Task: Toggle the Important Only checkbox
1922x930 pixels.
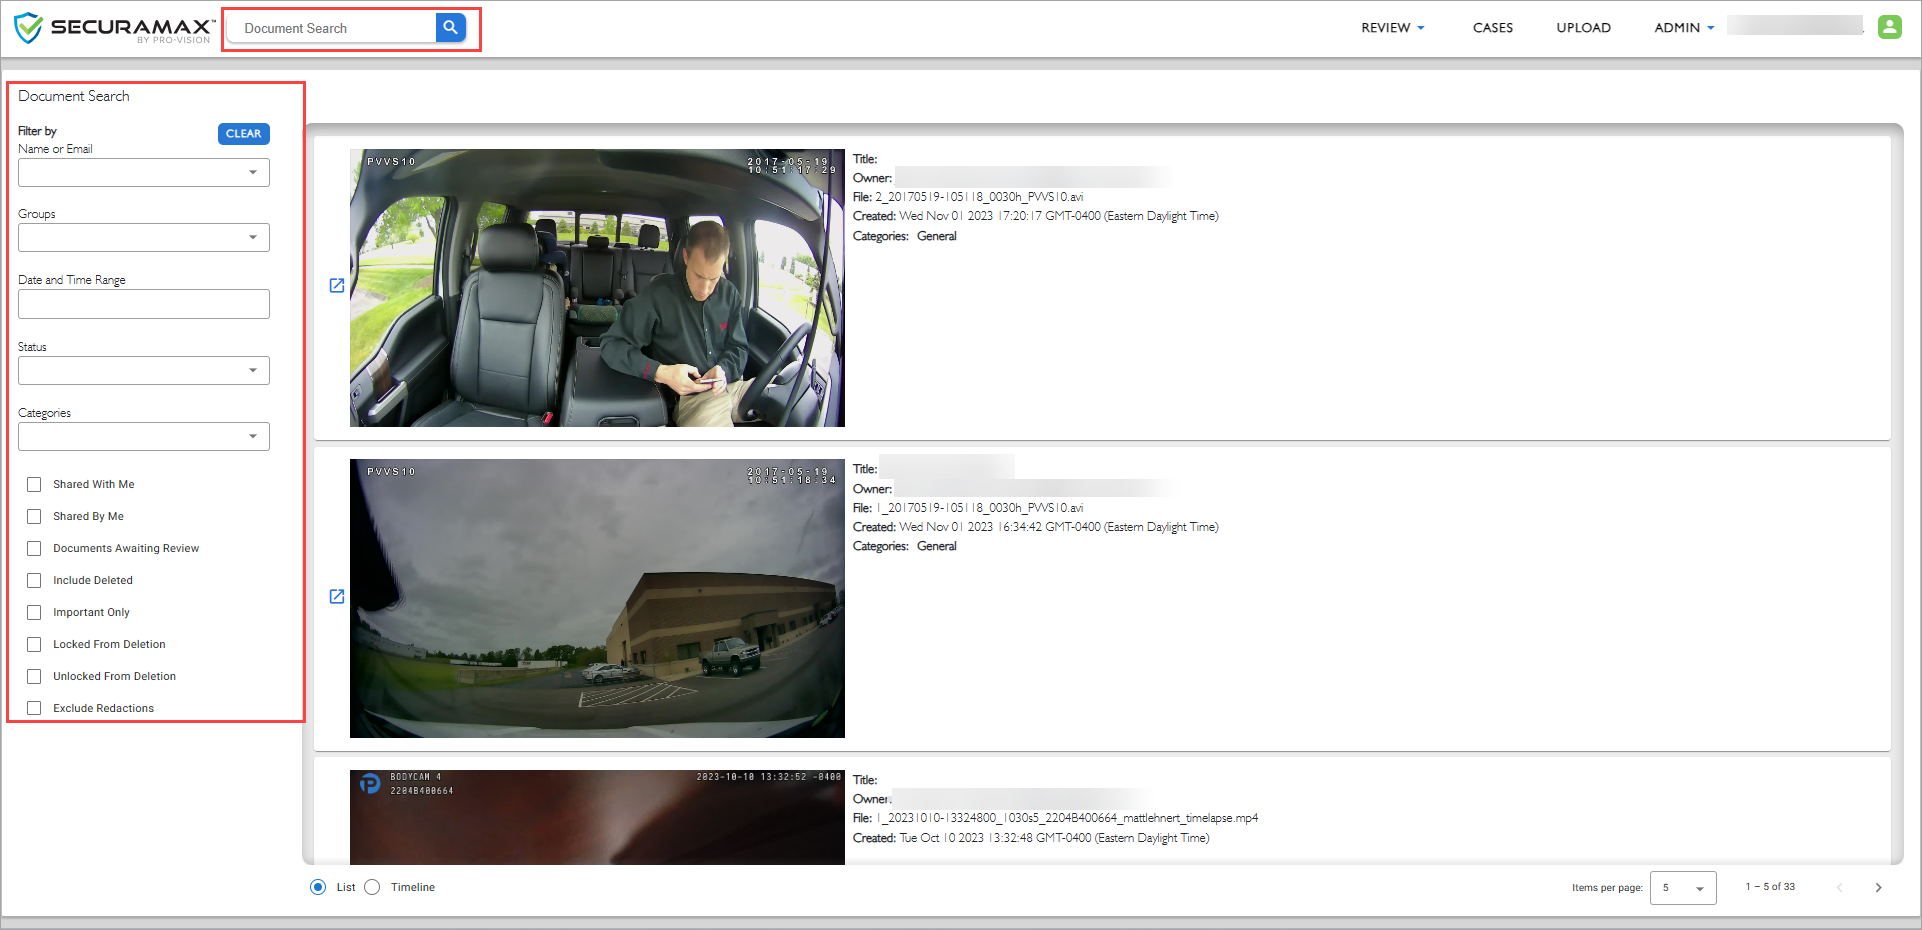Action: 34,612
